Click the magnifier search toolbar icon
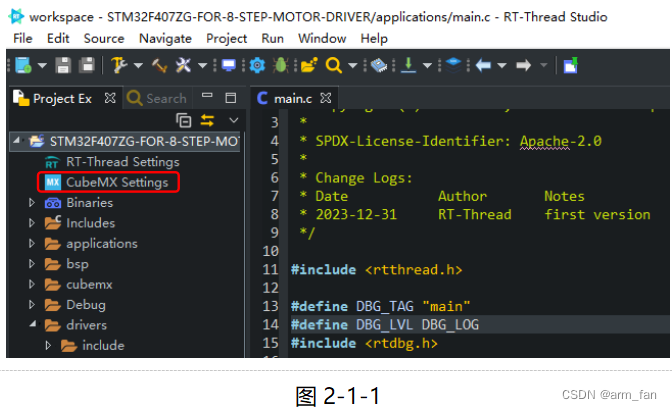 coord(333,65)
